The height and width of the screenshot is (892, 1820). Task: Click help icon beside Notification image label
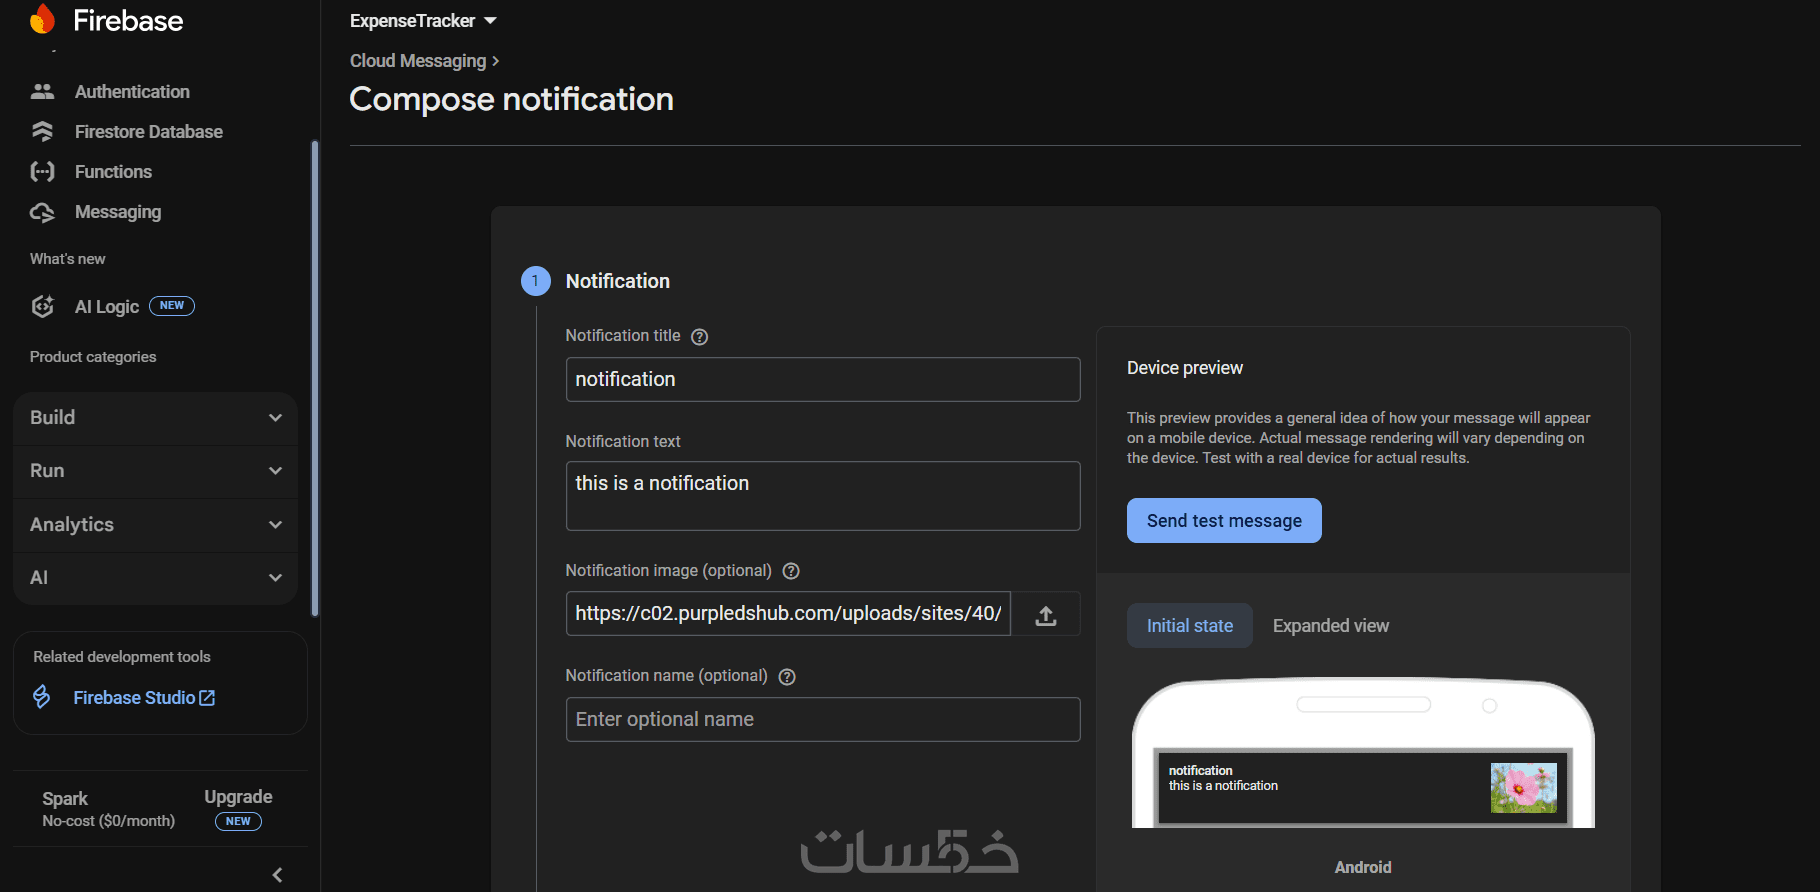(x=791, y=571)
